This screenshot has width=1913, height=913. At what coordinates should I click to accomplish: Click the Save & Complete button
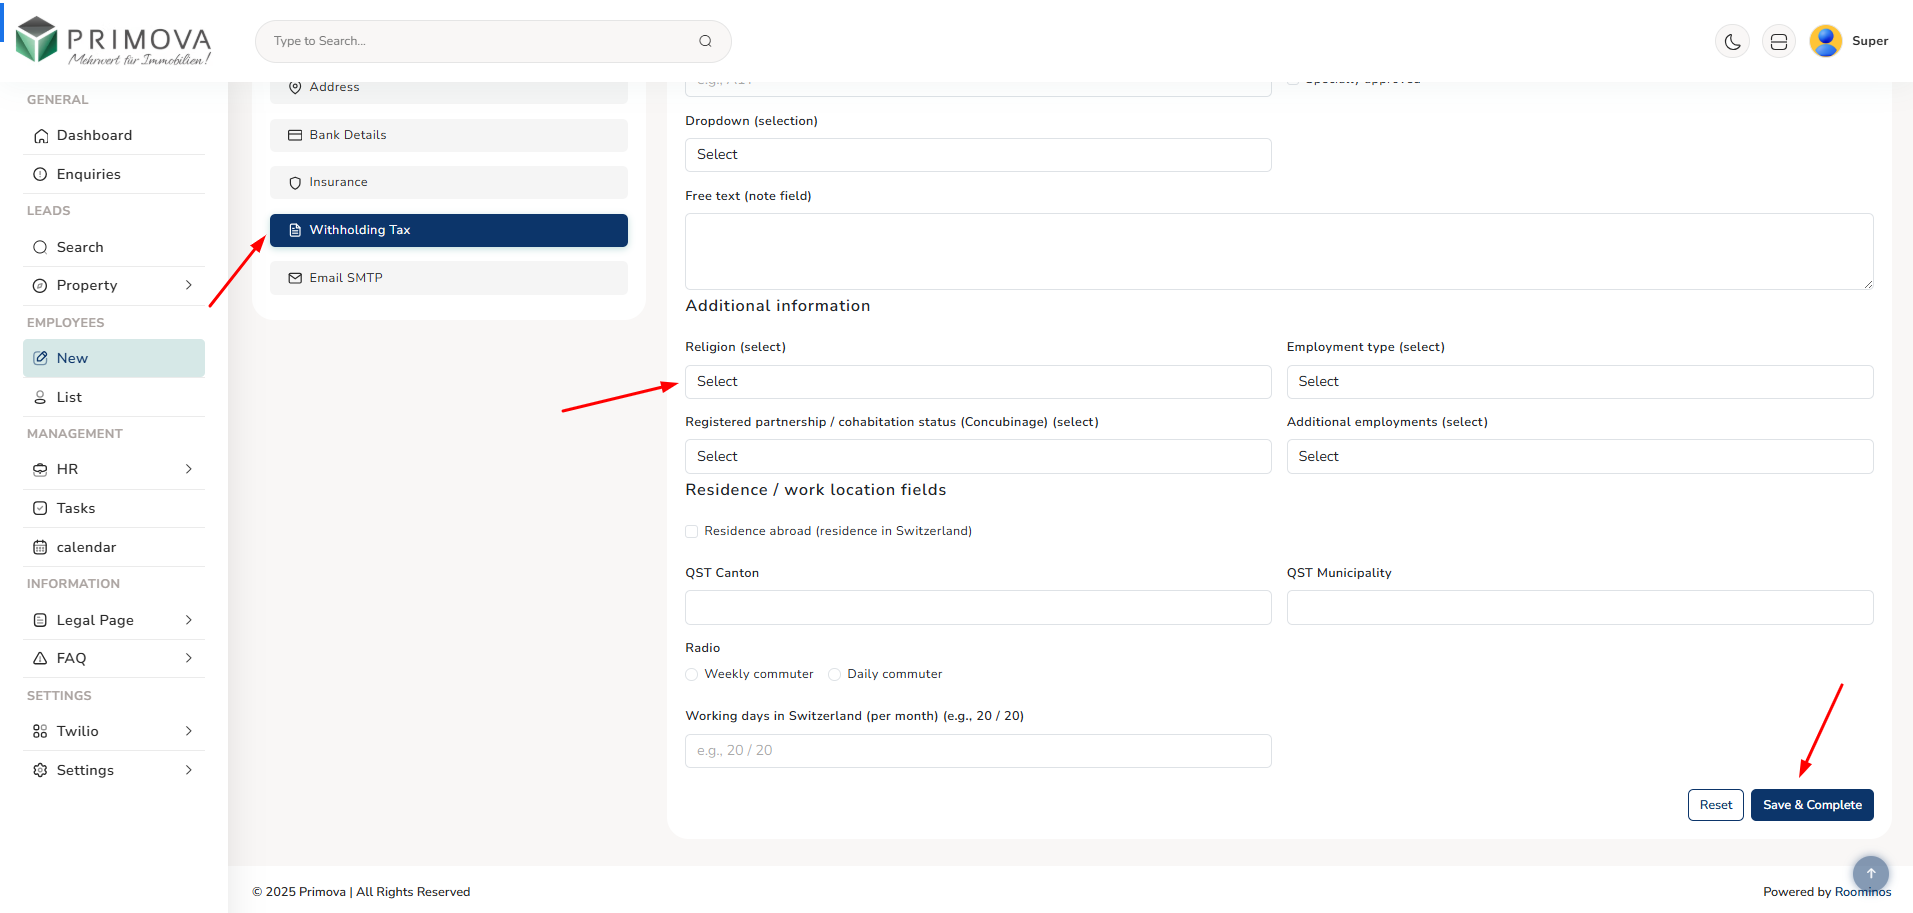point(1811,805)
